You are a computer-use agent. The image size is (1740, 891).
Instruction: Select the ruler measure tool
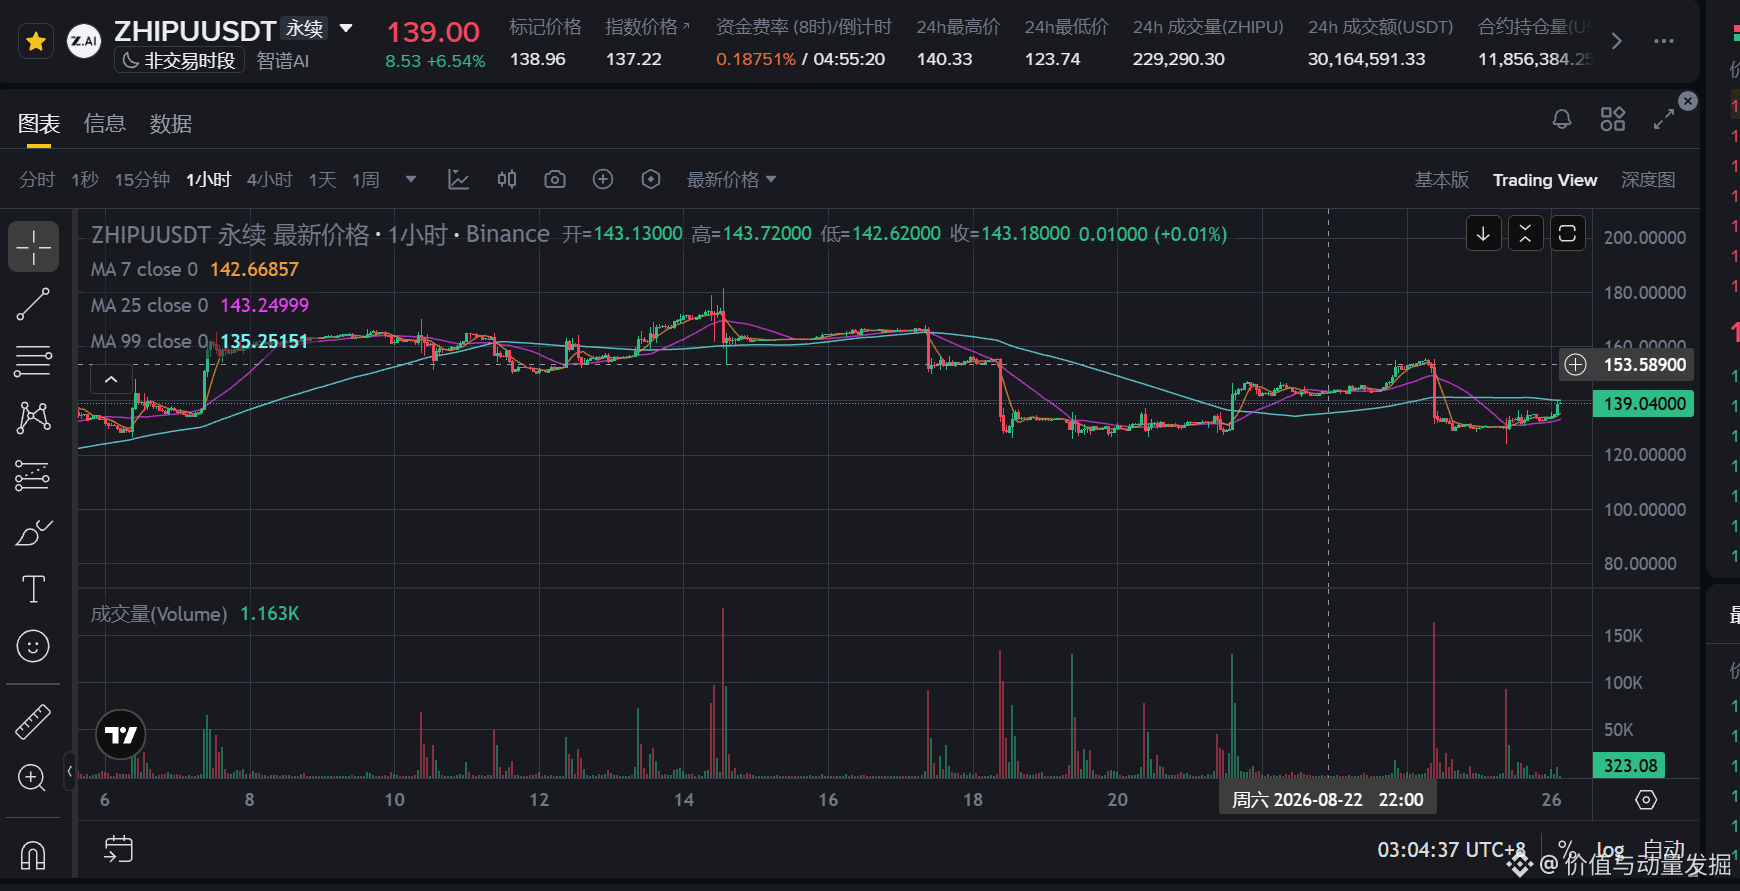33,721
